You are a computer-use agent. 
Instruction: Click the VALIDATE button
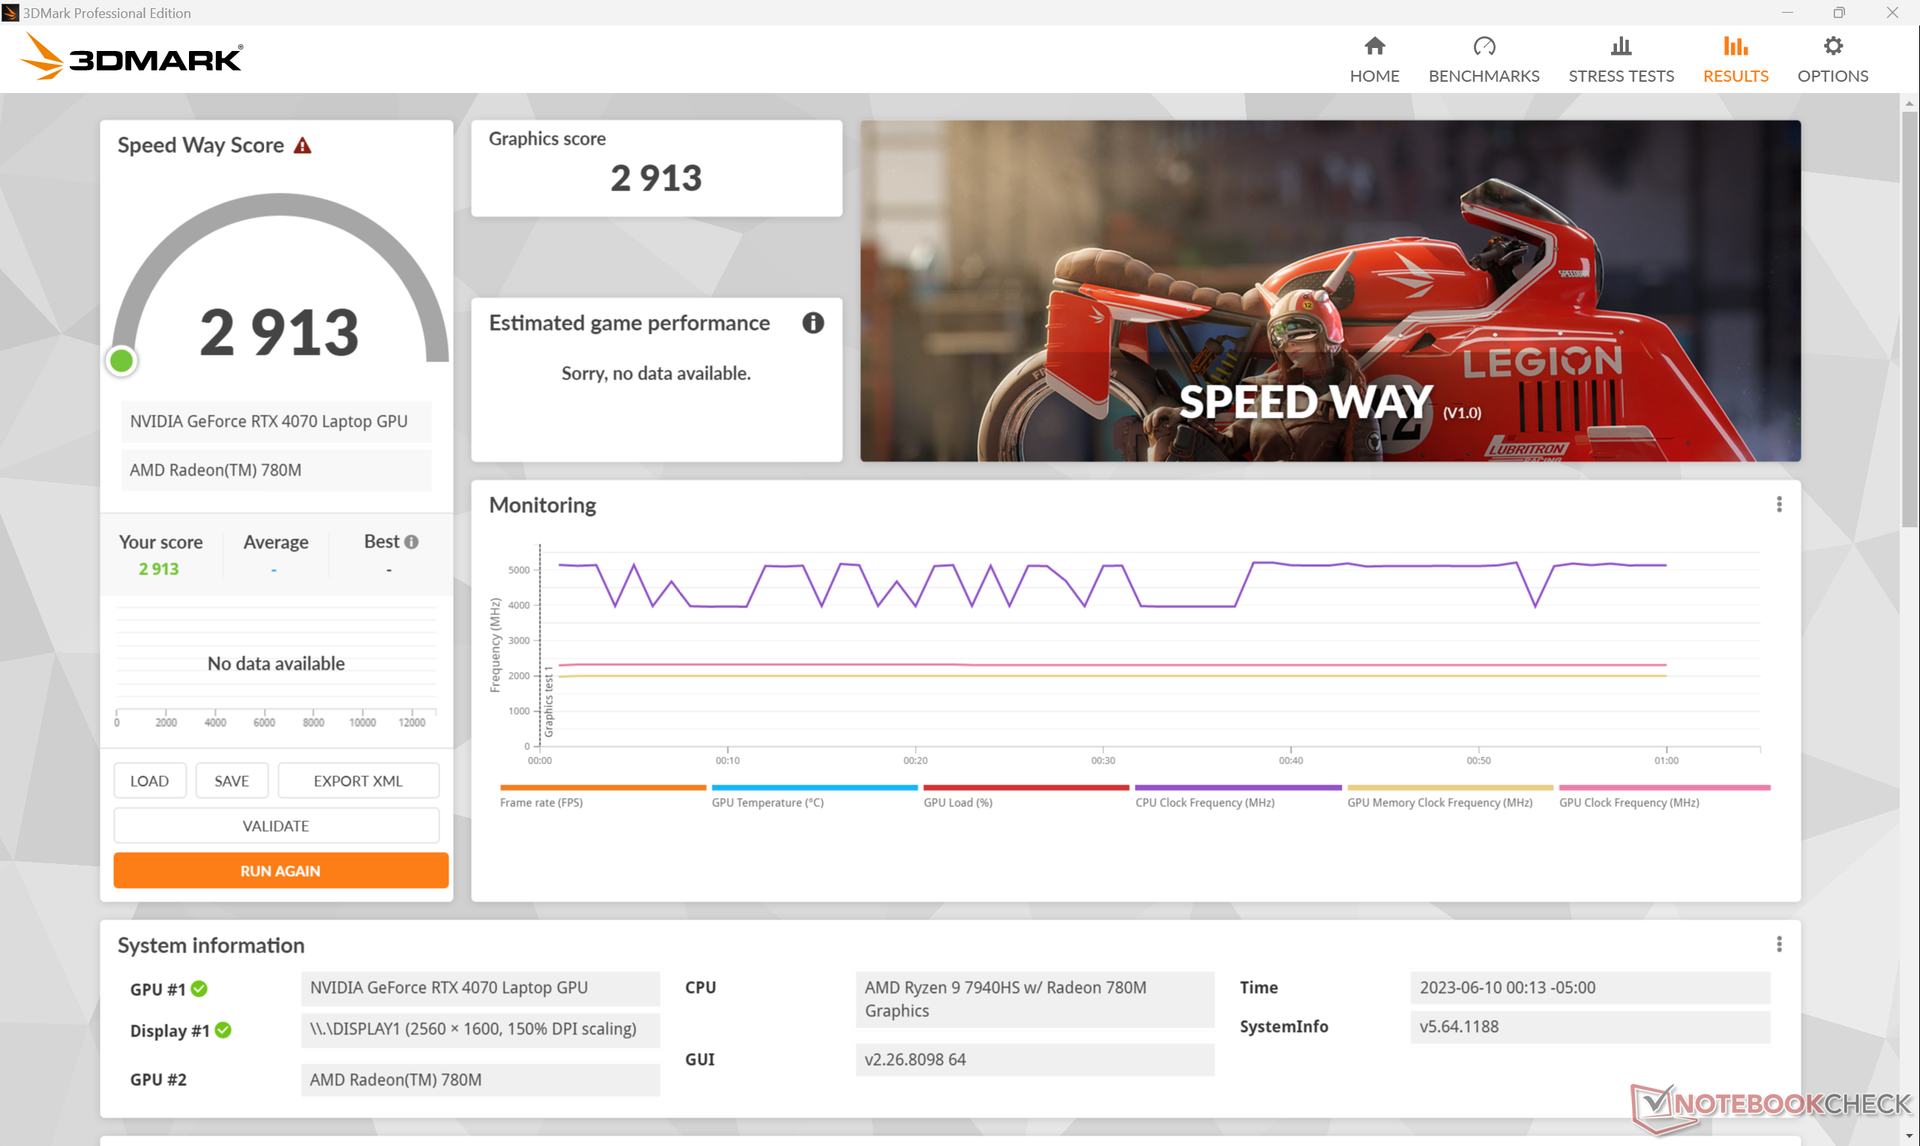(x=276, y=826)
